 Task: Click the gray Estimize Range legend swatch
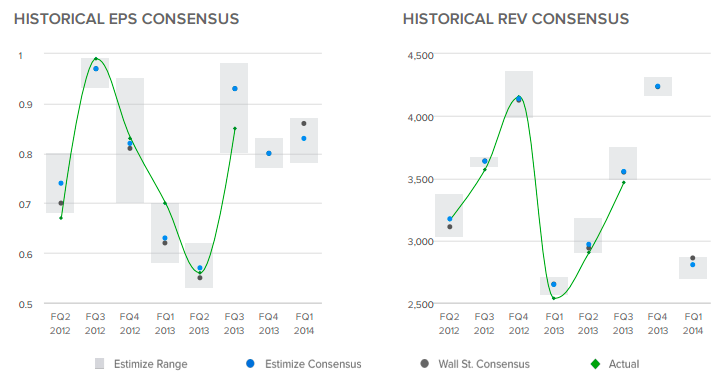(x=99, y=364)
